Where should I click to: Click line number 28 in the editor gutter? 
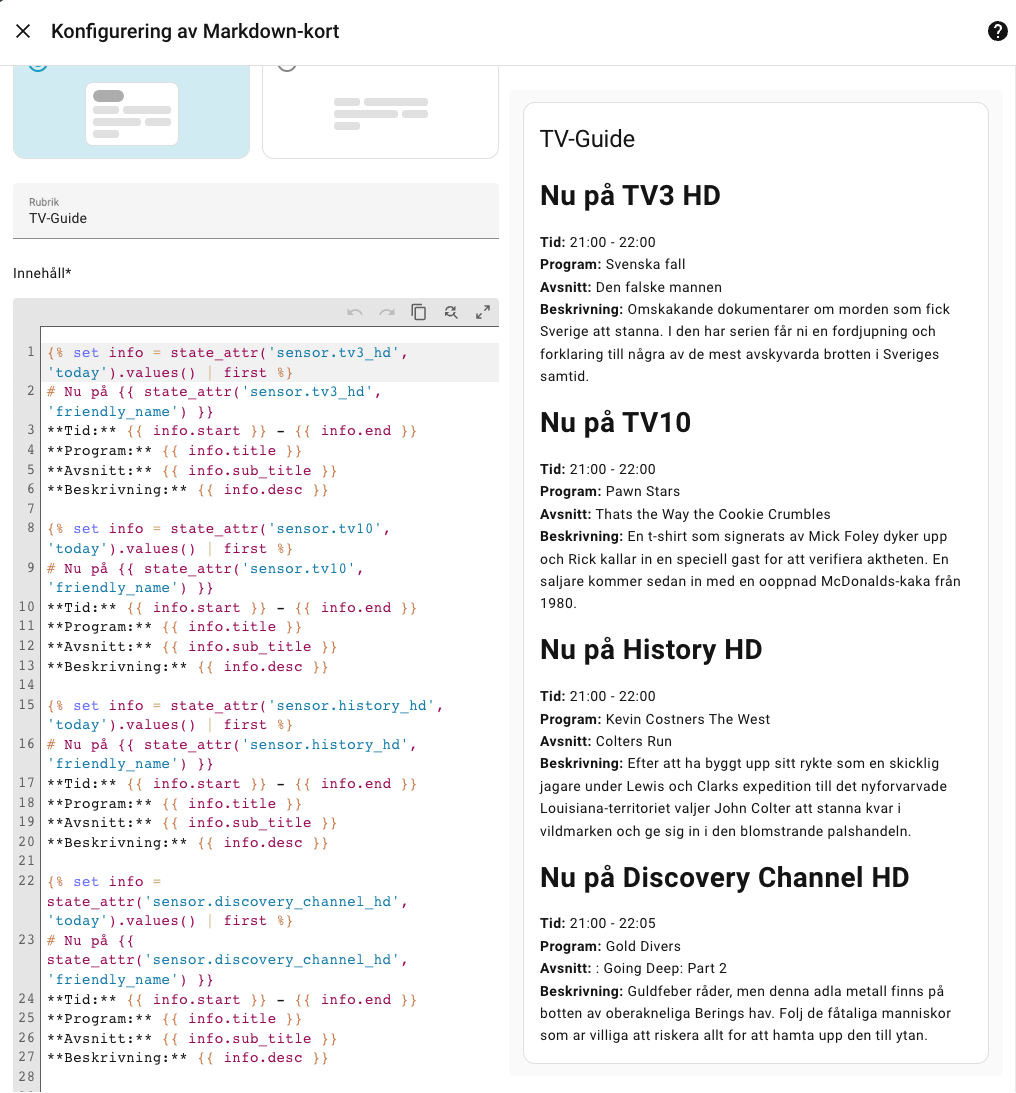coord(26,1076)
